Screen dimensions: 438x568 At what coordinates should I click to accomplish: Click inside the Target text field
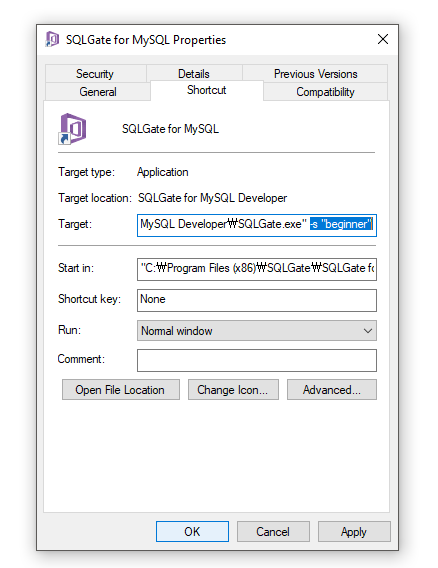coord(257,225)
